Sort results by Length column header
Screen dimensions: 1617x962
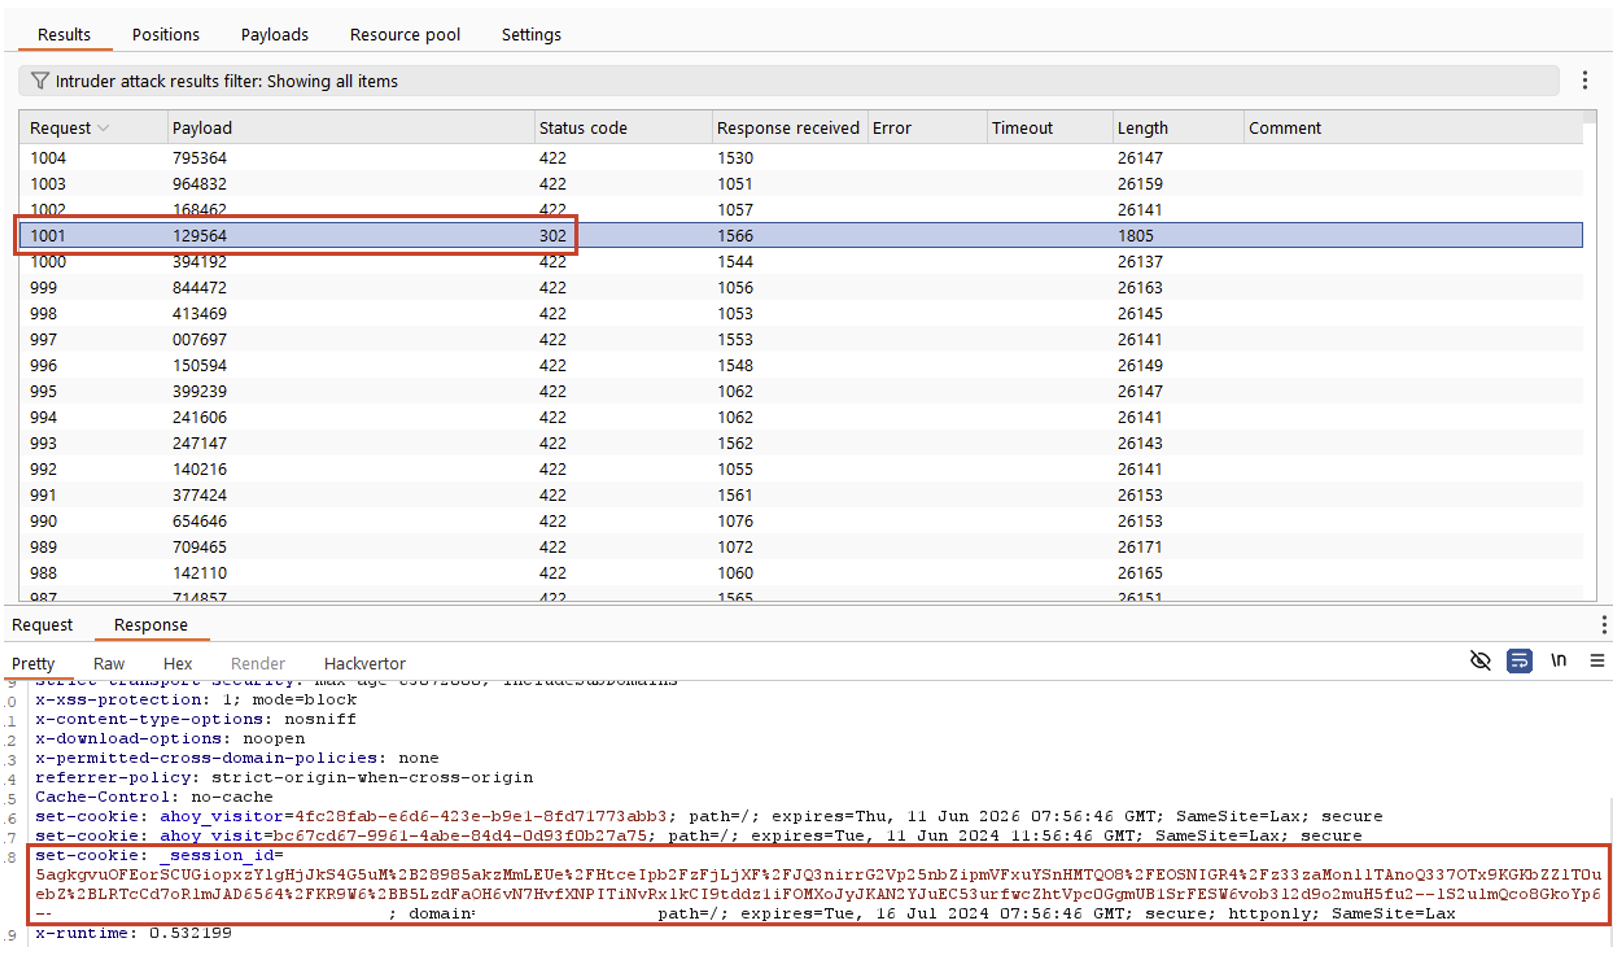click(1142, 128)
